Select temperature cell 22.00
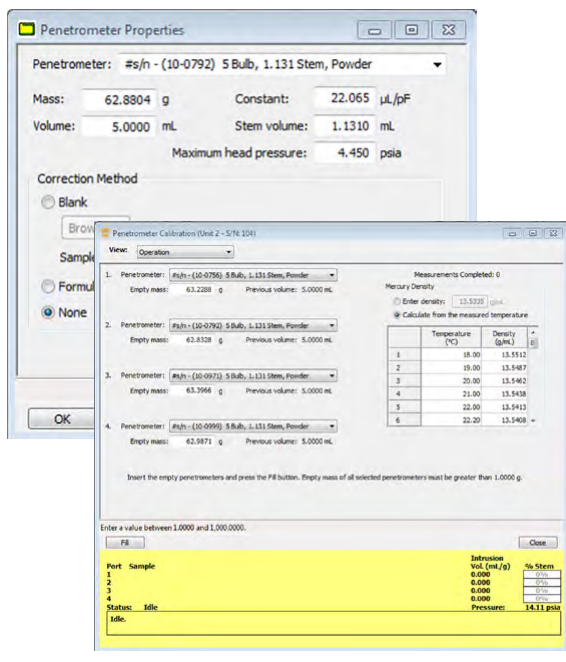 451,407
